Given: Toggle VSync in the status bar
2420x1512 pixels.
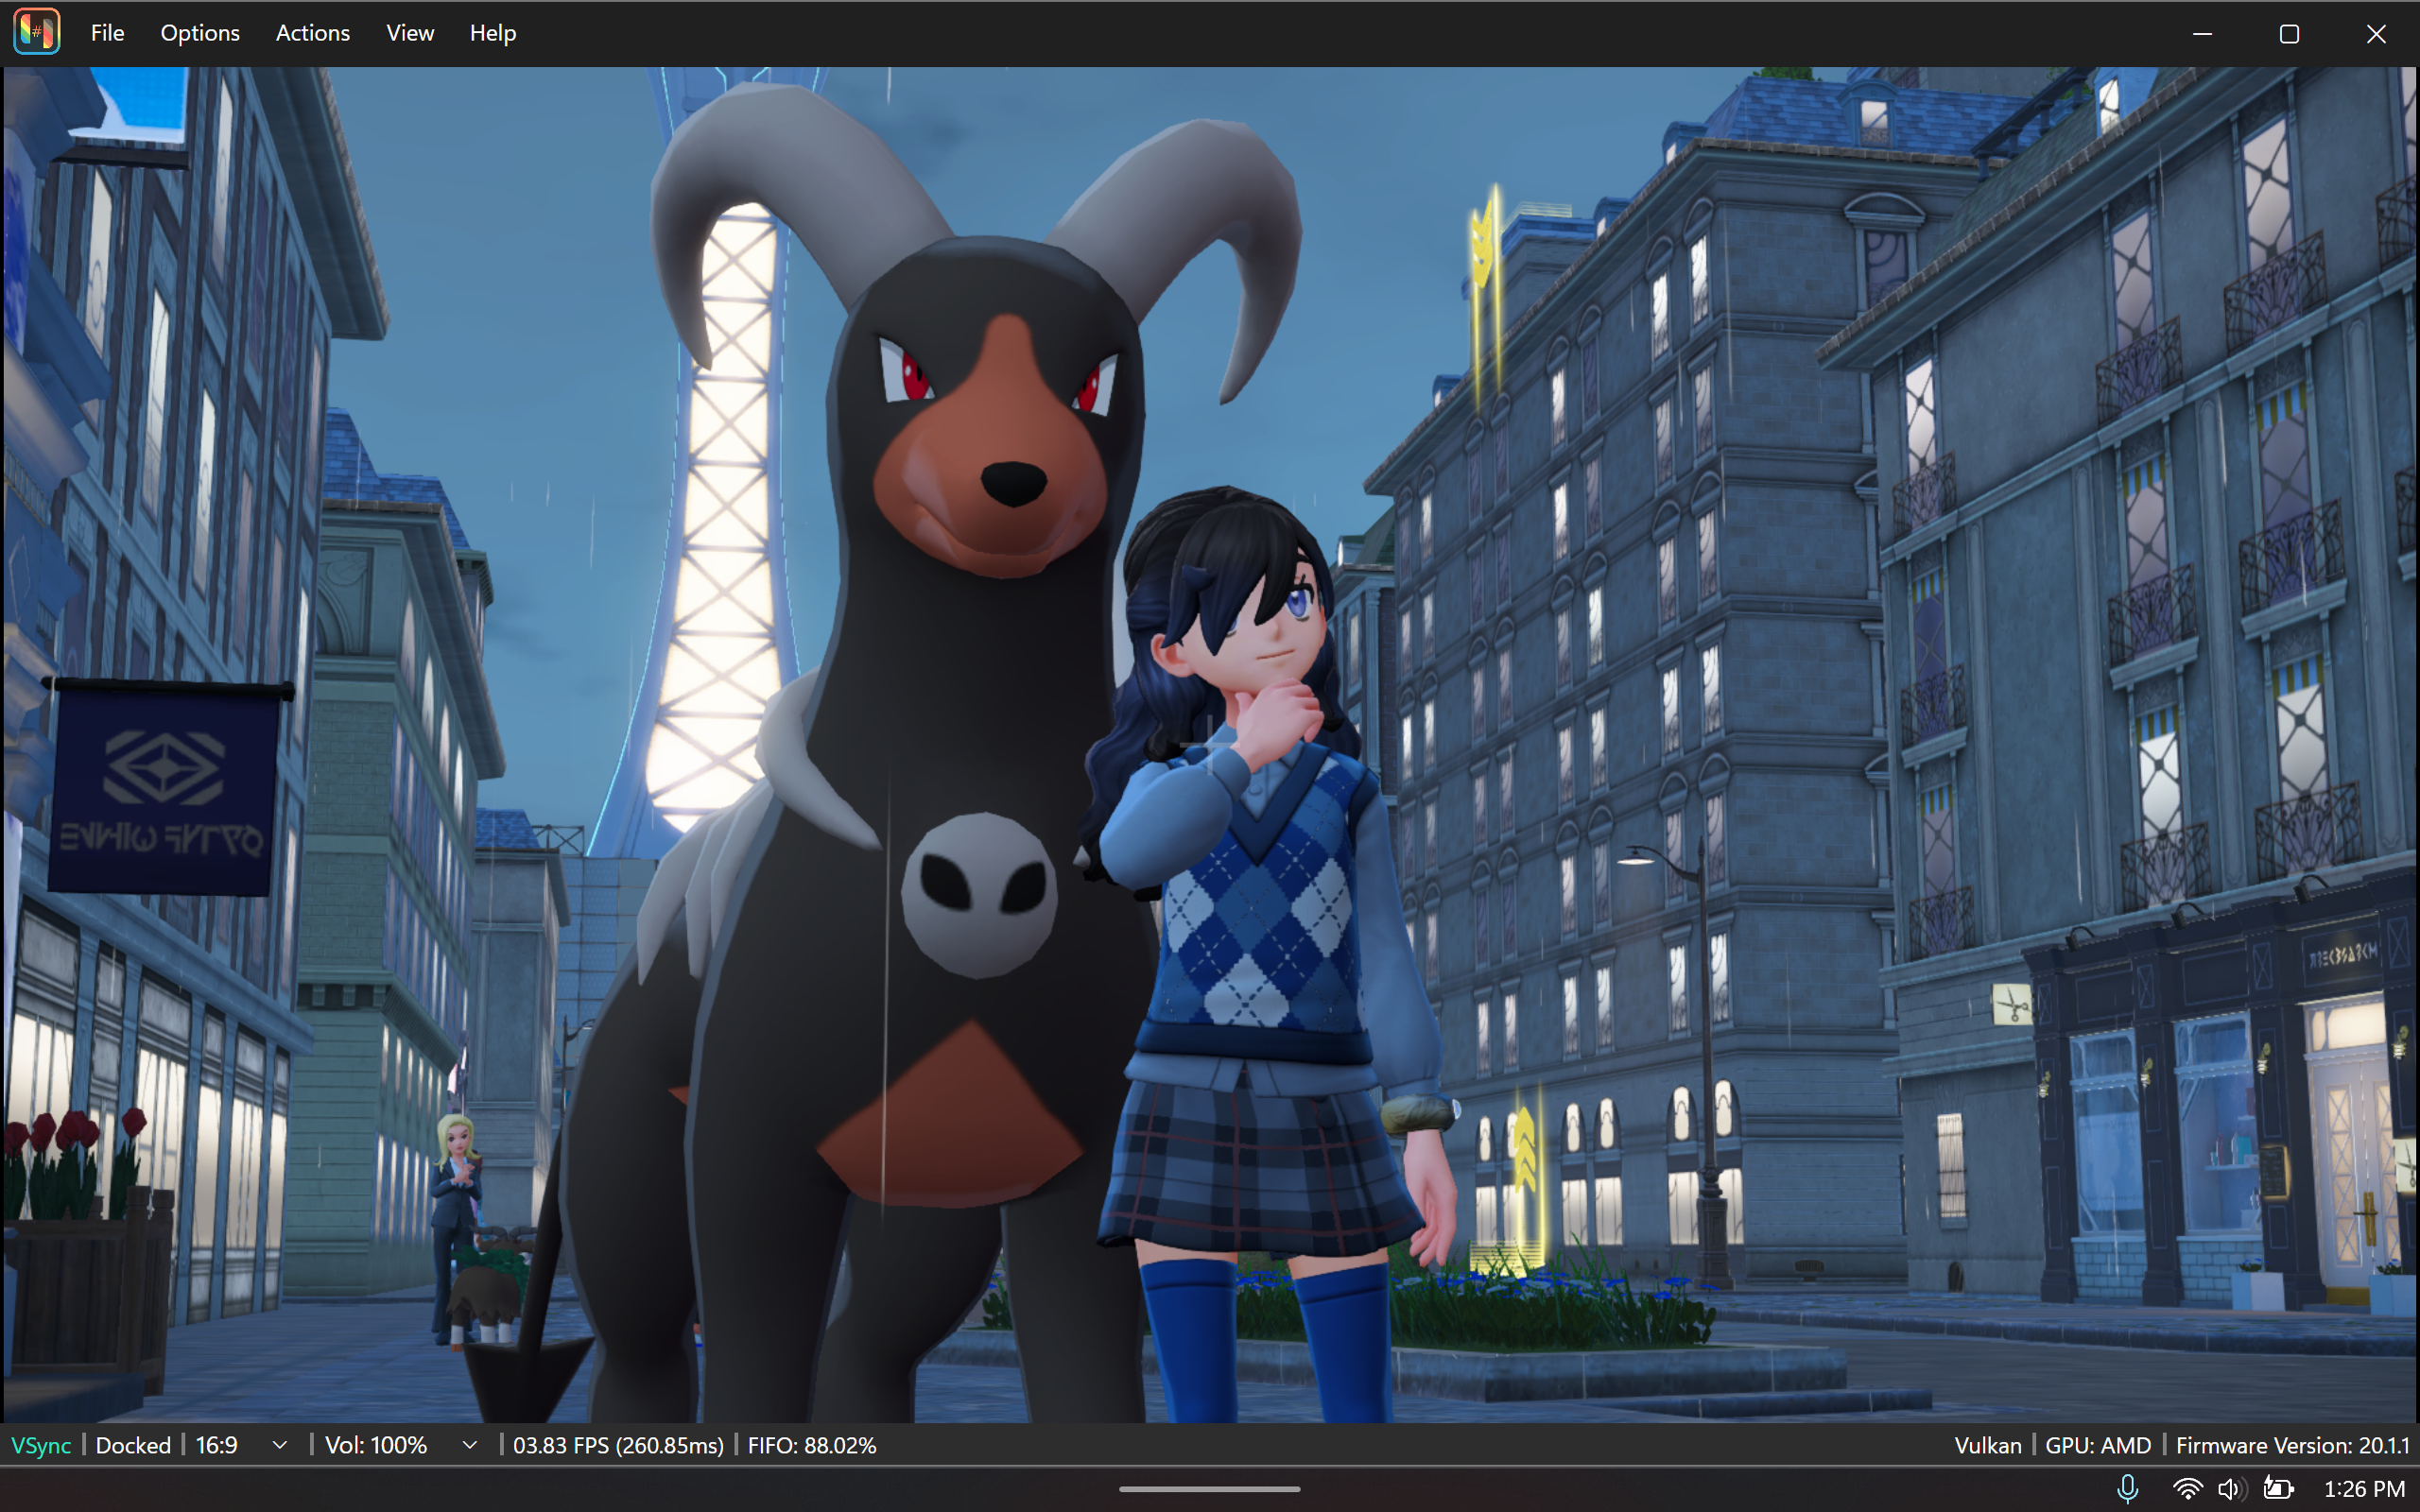Looking at the screenshot, I should 41,1445.
